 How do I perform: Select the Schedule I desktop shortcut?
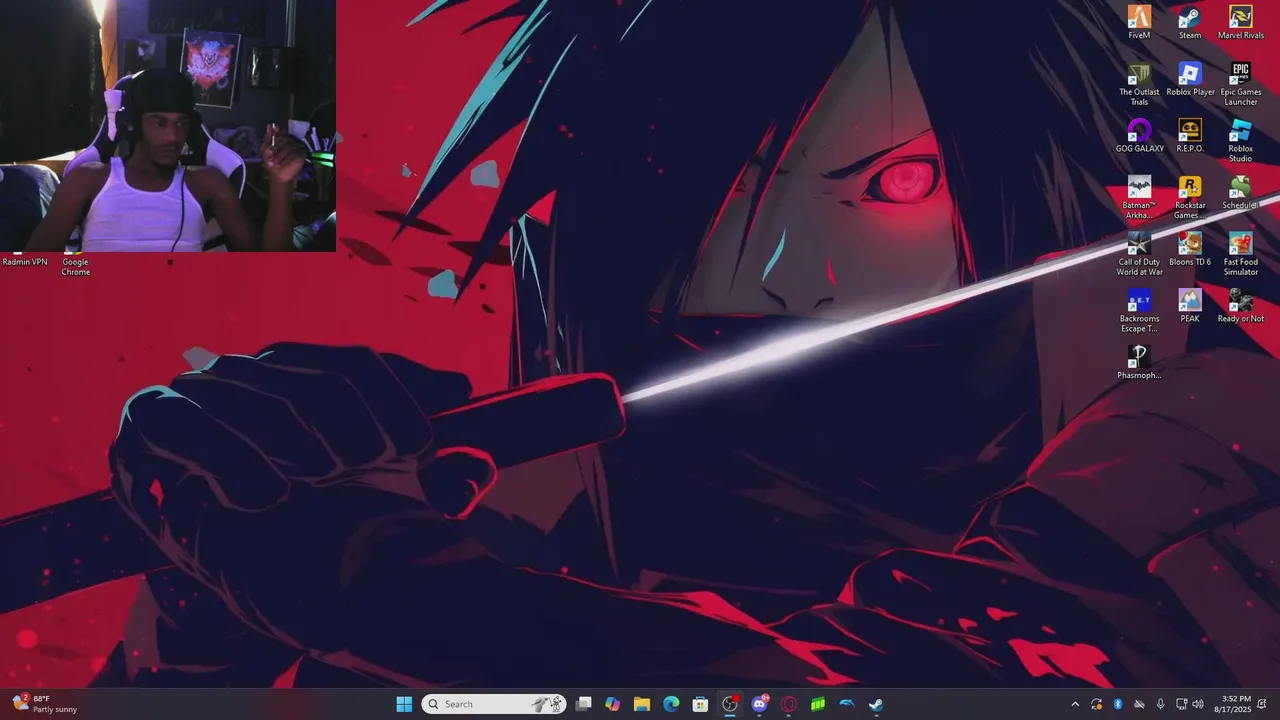click(x=1240, y=193)
